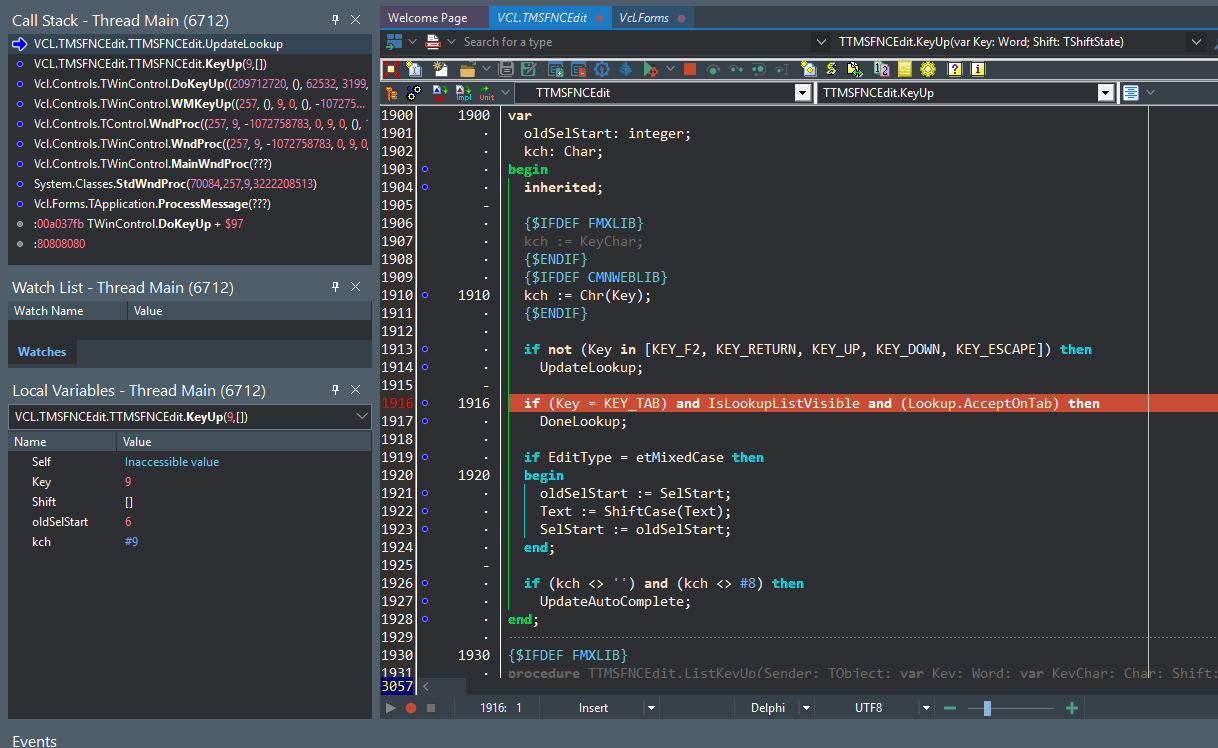
Task: Click the 'Unit' navigation icon
Action: click(487, 92)
